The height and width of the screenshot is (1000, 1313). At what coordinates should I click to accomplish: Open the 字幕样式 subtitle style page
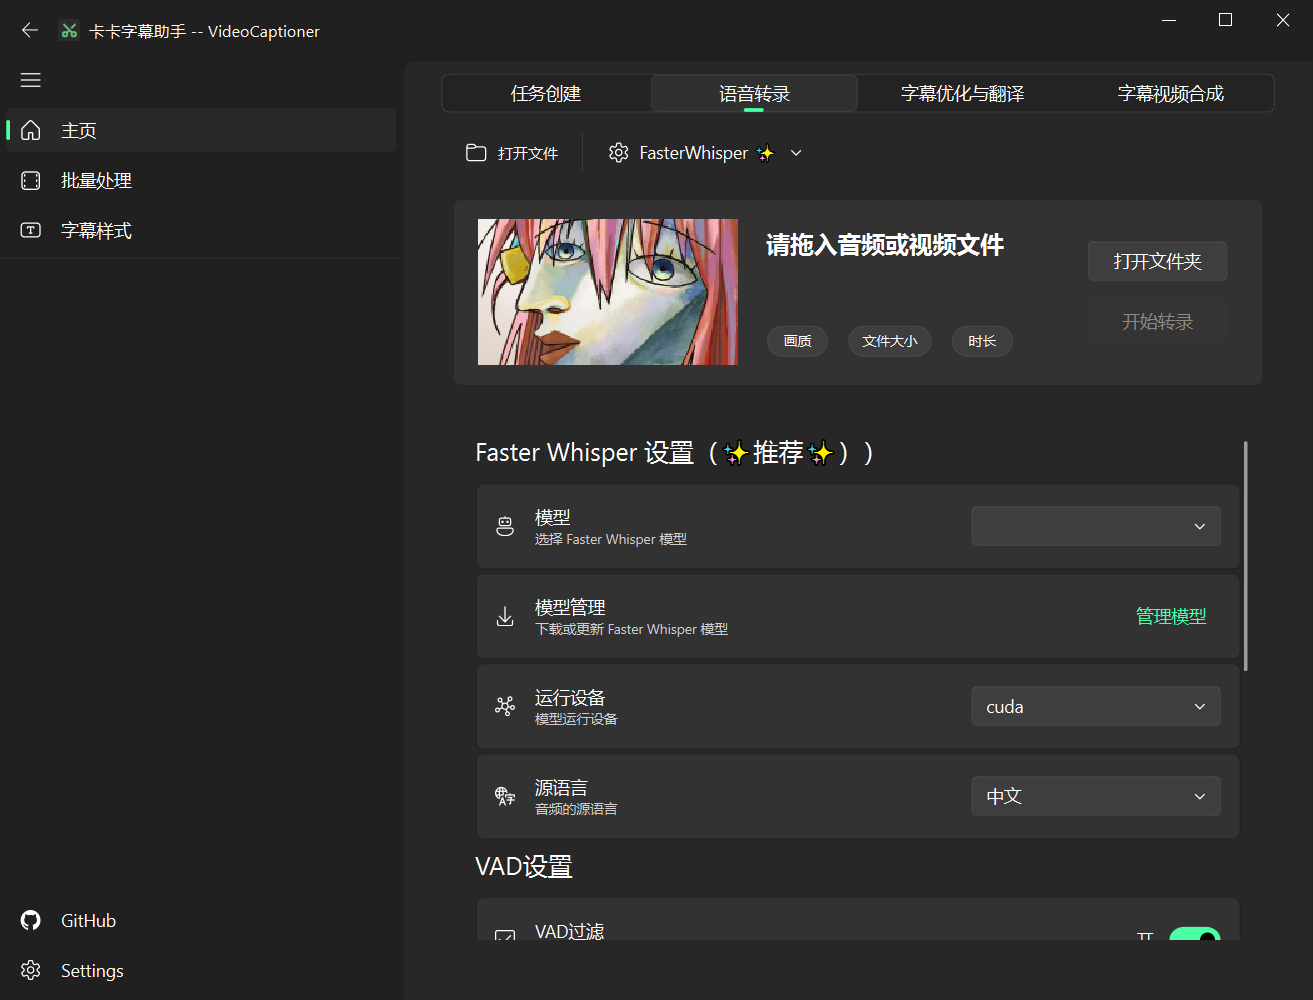(x=96, y=231)
